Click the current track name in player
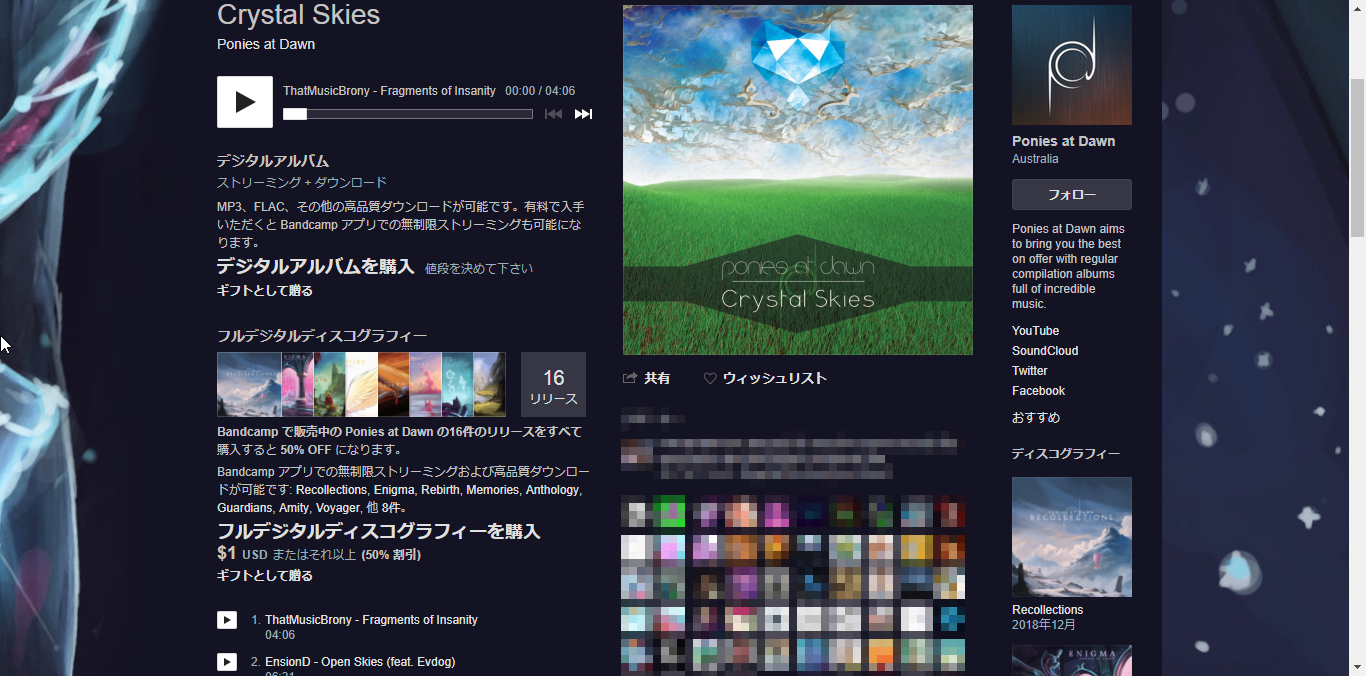 [389, 91]
